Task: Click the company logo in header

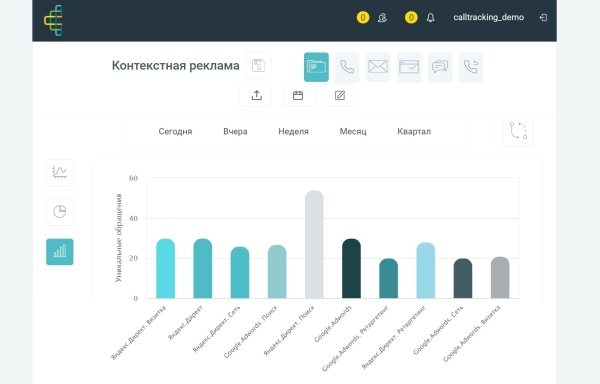Action: 53,20
